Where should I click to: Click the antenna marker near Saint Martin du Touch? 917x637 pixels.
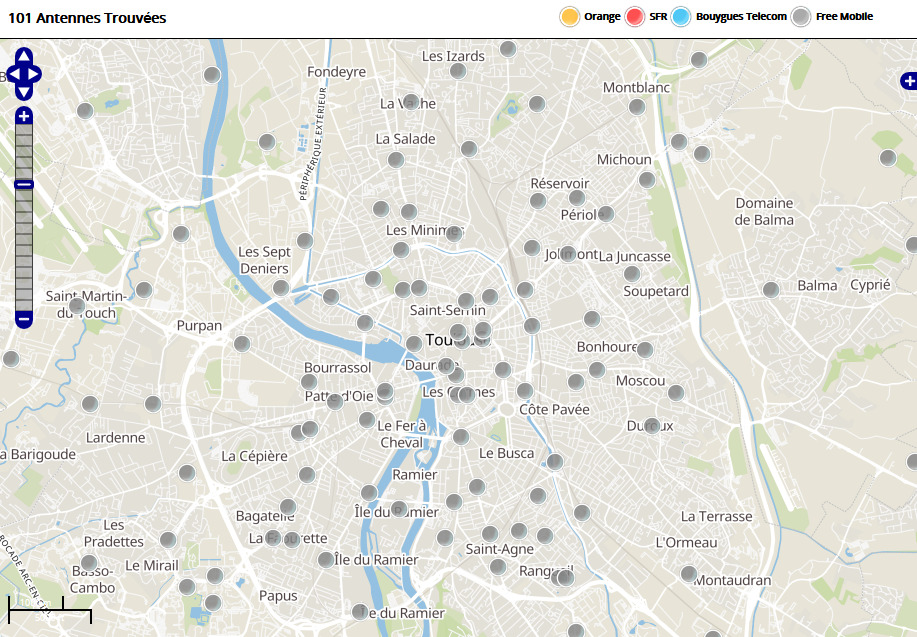click(77, 305)
